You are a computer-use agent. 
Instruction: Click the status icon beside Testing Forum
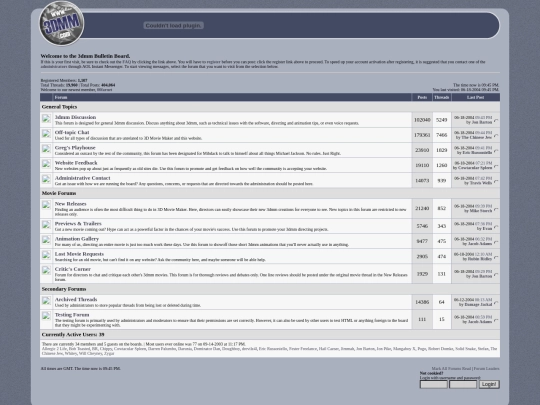click(46, 316)
